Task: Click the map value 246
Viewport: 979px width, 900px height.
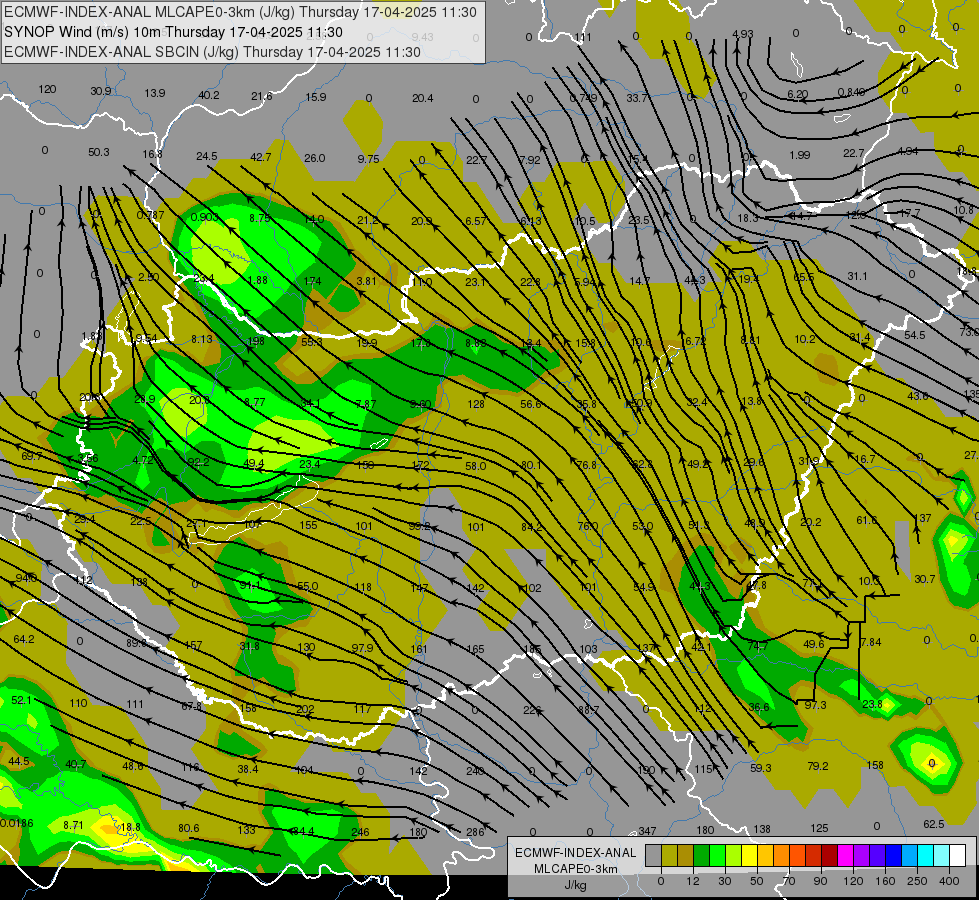Action: tap(360, 832)
